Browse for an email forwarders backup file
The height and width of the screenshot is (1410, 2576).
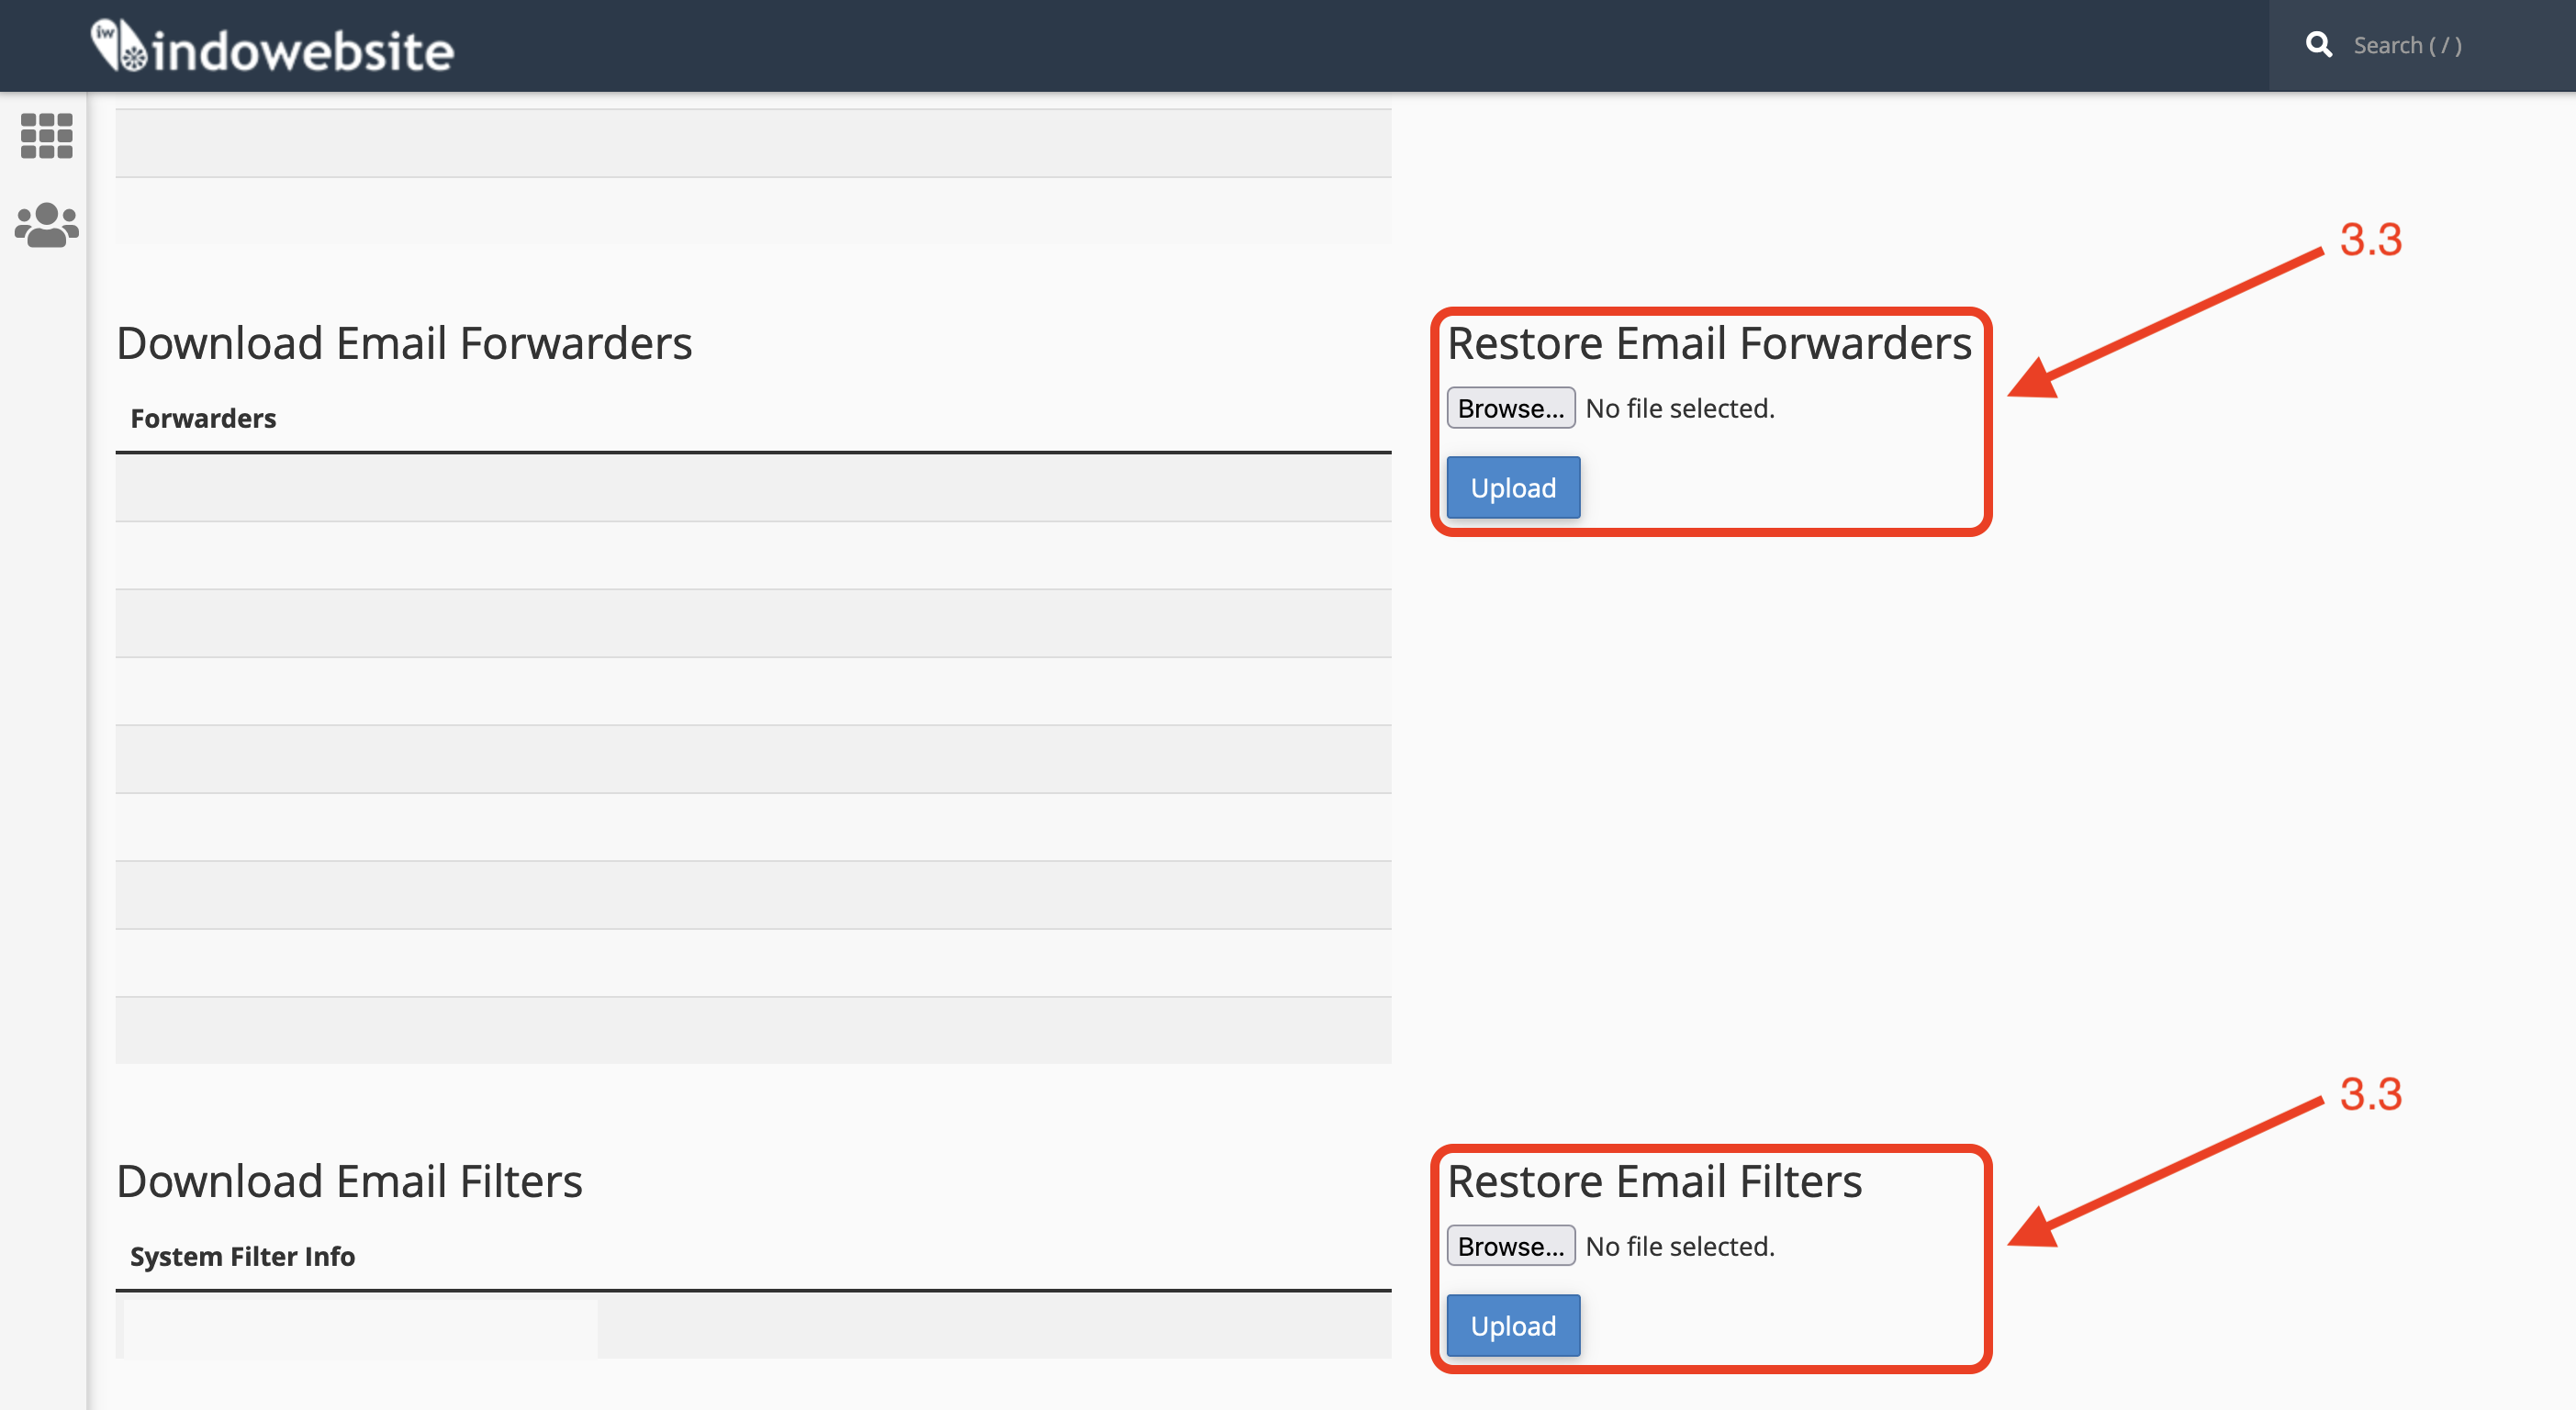point(1510,408)
